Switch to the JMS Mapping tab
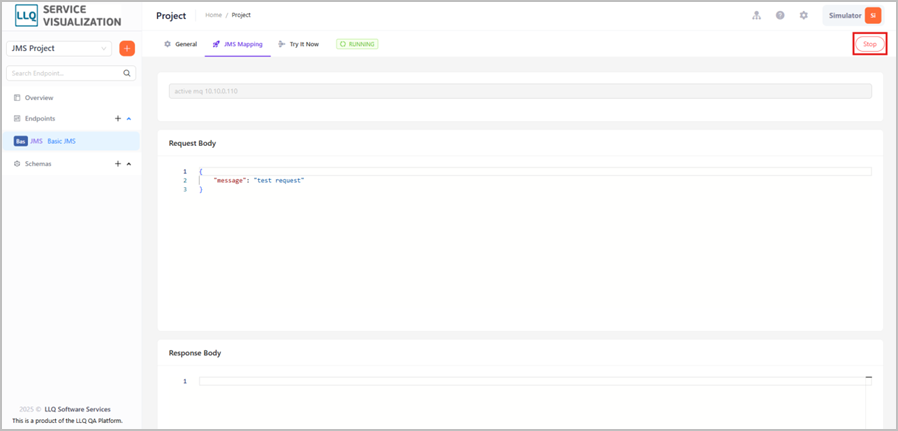The width and height of the screenshot is (898, 431). pos(238,44)
